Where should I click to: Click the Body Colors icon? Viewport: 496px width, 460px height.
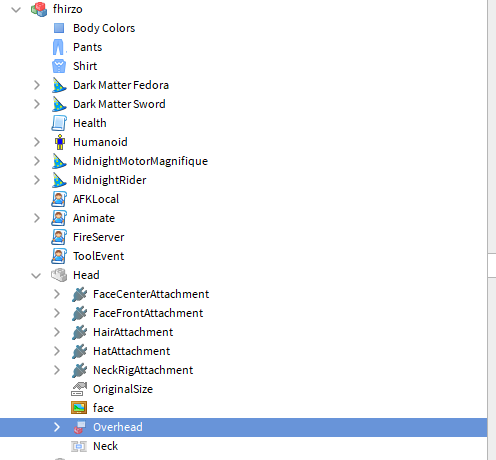(59, 28)
